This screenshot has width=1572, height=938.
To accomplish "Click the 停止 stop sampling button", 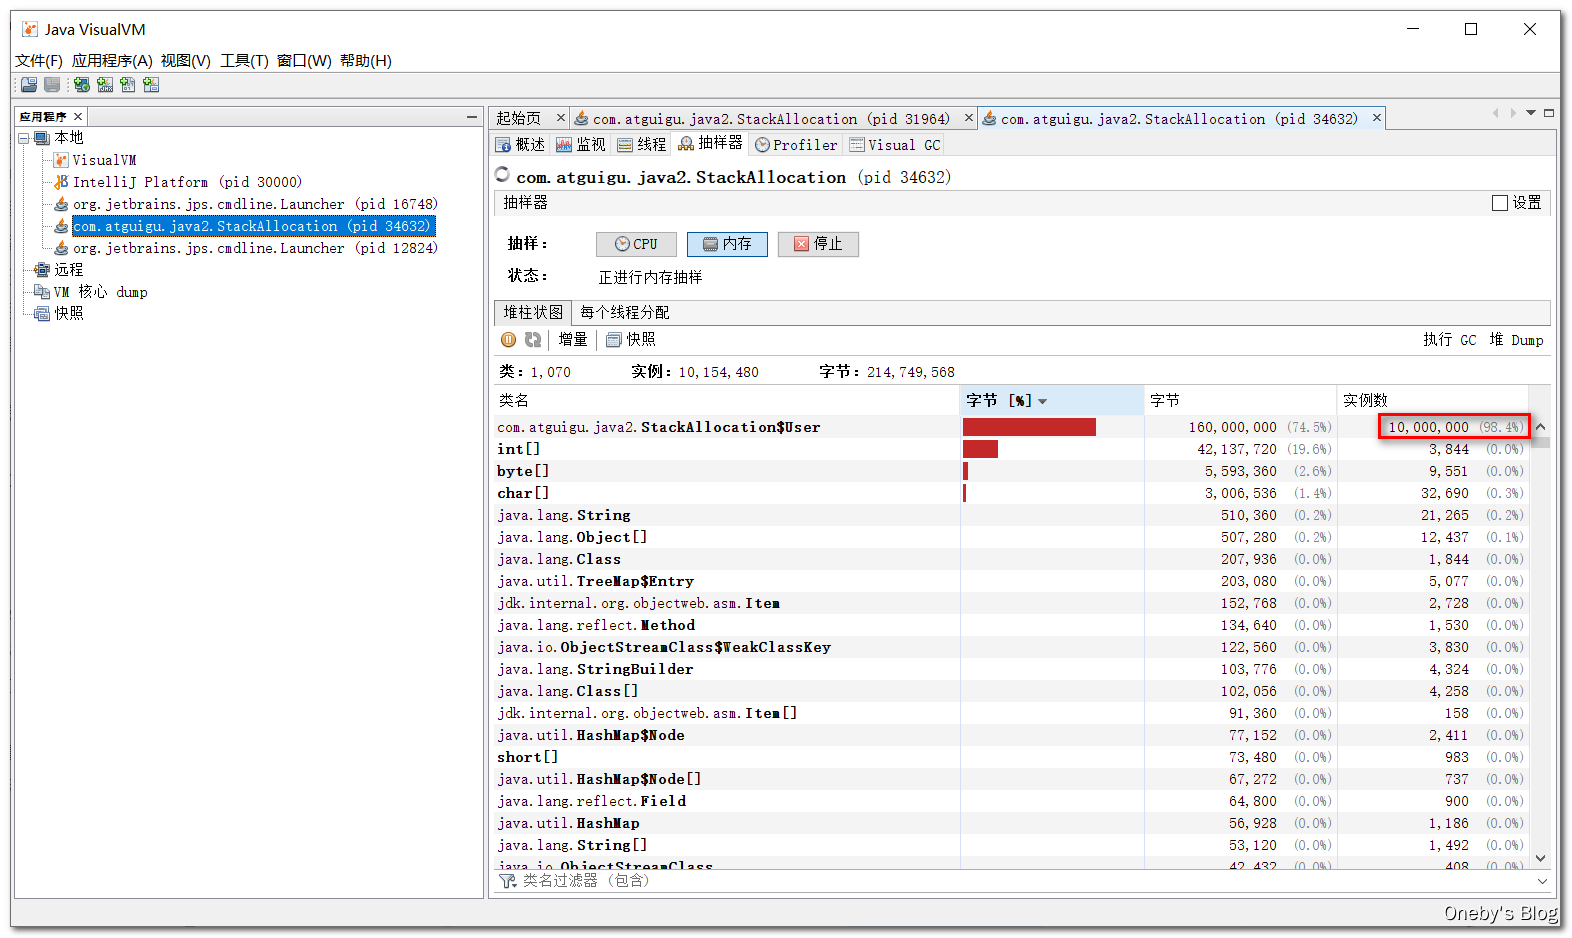I will pyautogui.click(x=818, y=244).
